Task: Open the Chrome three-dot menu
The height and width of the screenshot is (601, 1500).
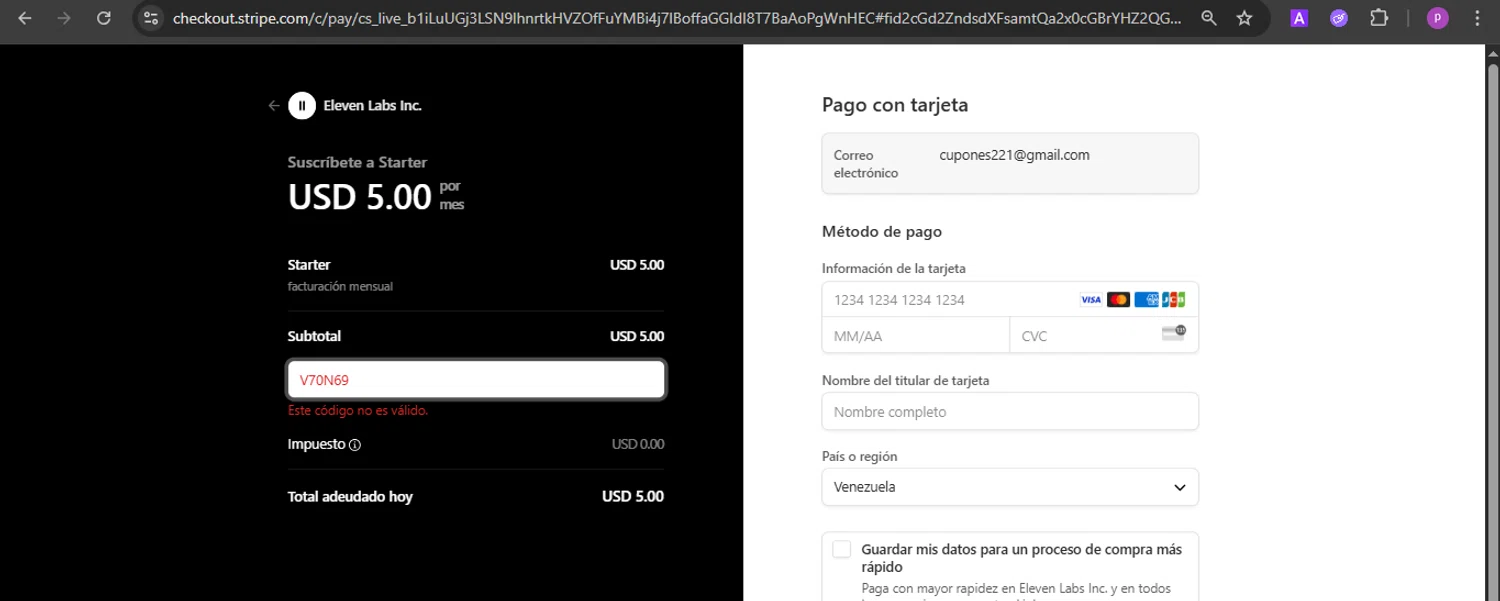Action: tap(1476, 18)
